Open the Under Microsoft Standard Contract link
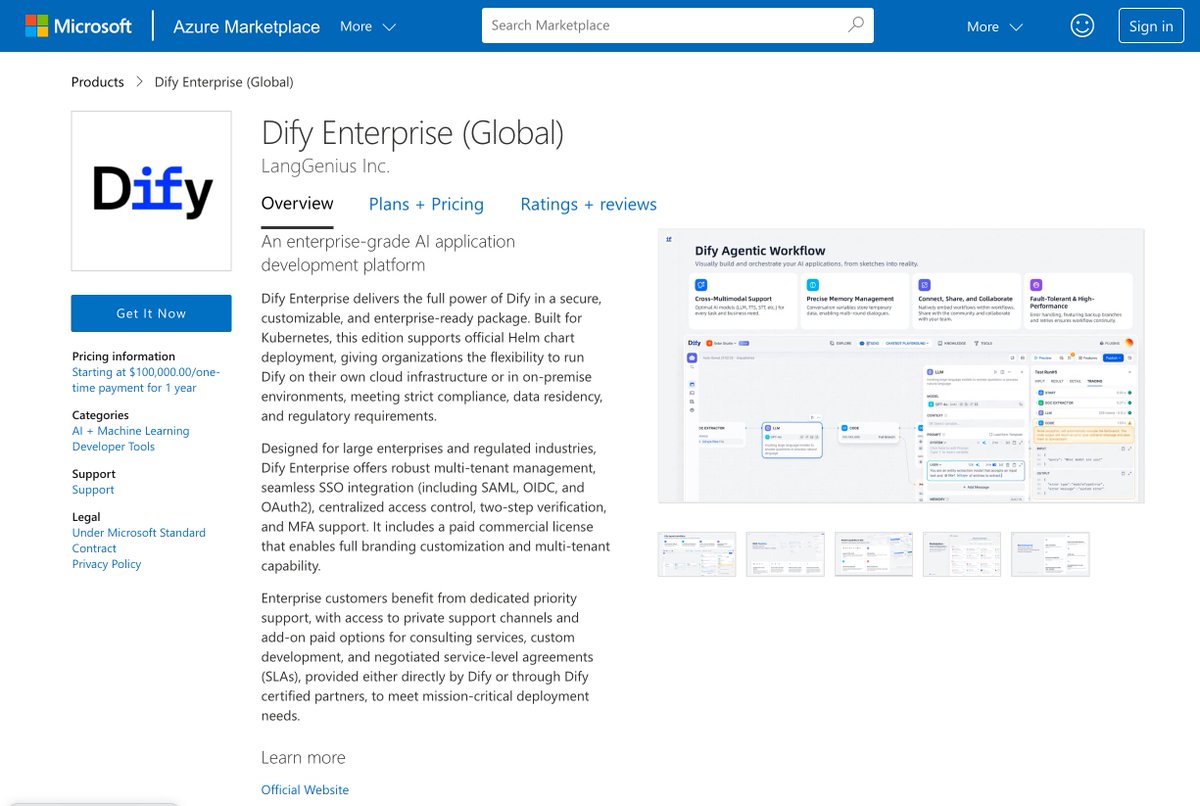 pos(139,541)
